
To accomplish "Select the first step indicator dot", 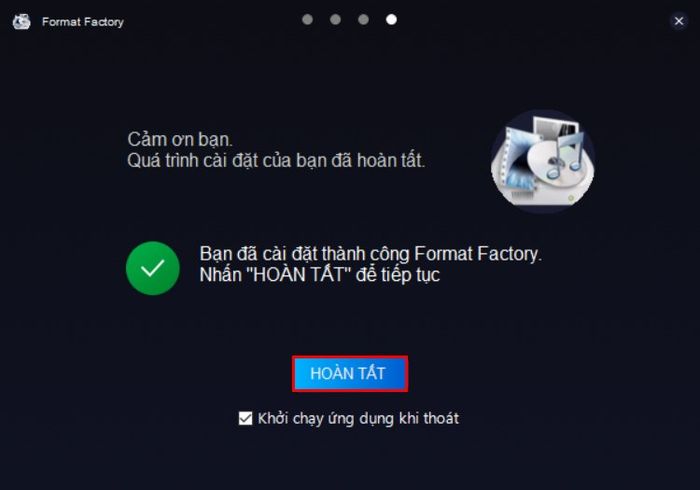I will click(307, 19).
